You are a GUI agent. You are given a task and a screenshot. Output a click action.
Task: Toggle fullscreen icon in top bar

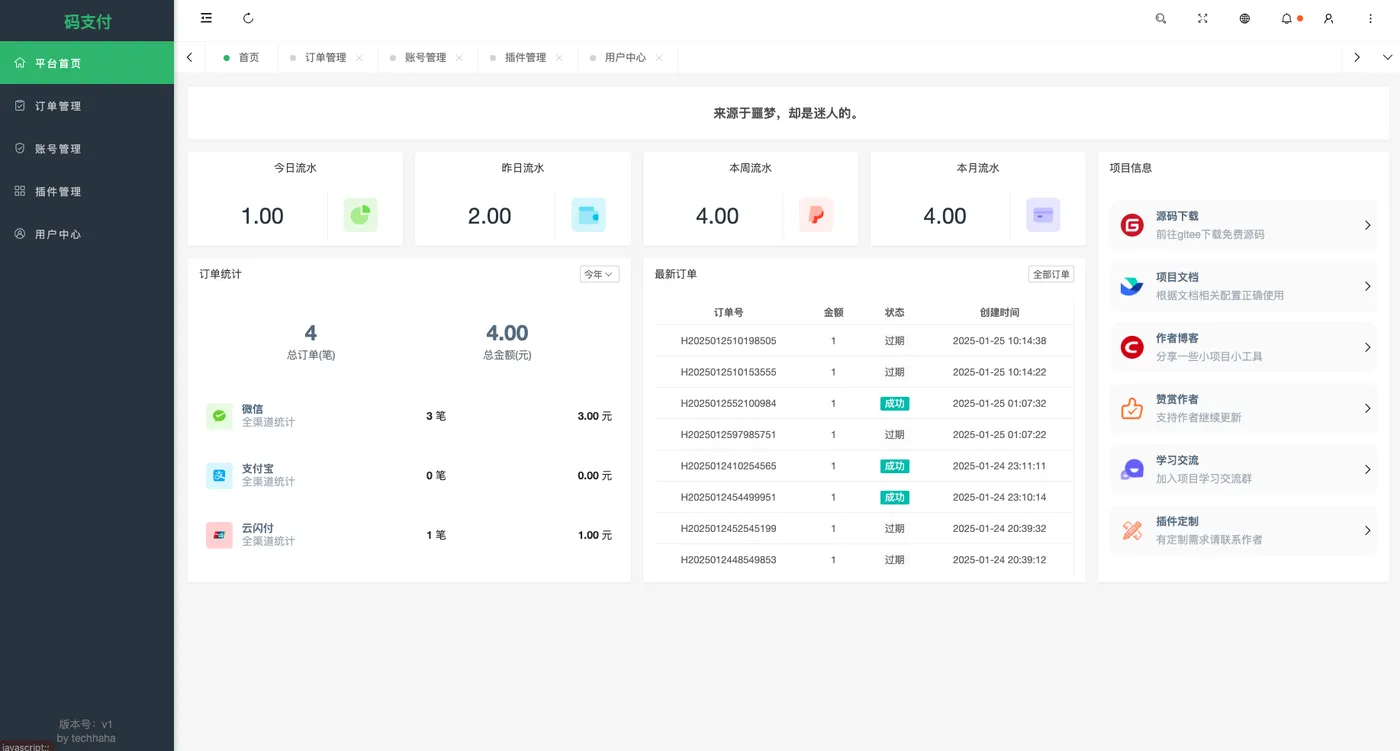1203,18
